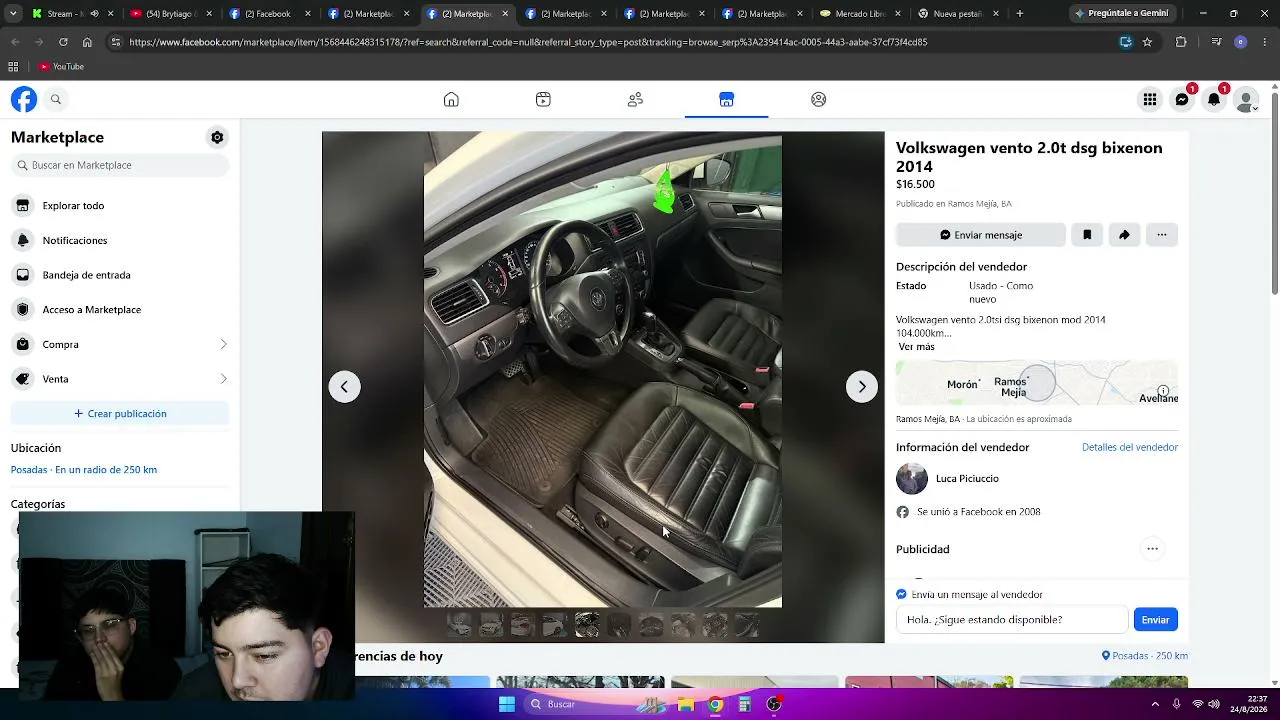The image size is (1280, 720).
Task: Open the Publicidad options ellipsis
Action: click(x=1152, y=548)
